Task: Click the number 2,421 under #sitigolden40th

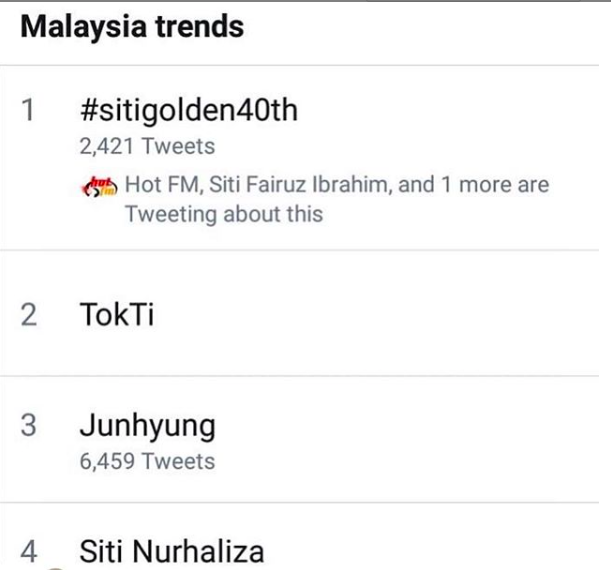Action: [107, 147]
